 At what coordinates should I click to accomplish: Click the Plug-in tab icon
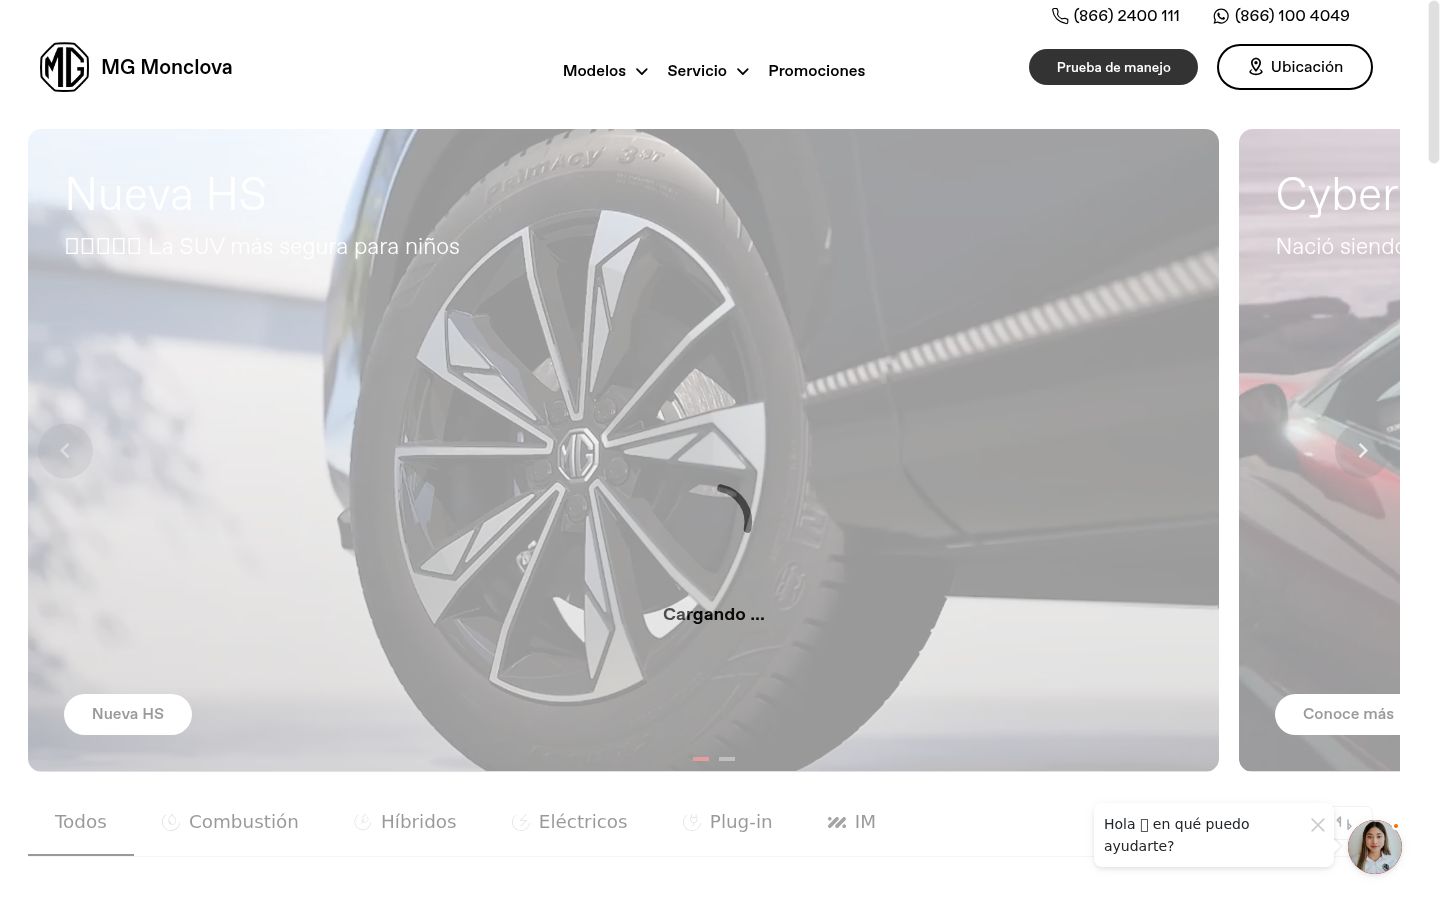coord(692,822)
